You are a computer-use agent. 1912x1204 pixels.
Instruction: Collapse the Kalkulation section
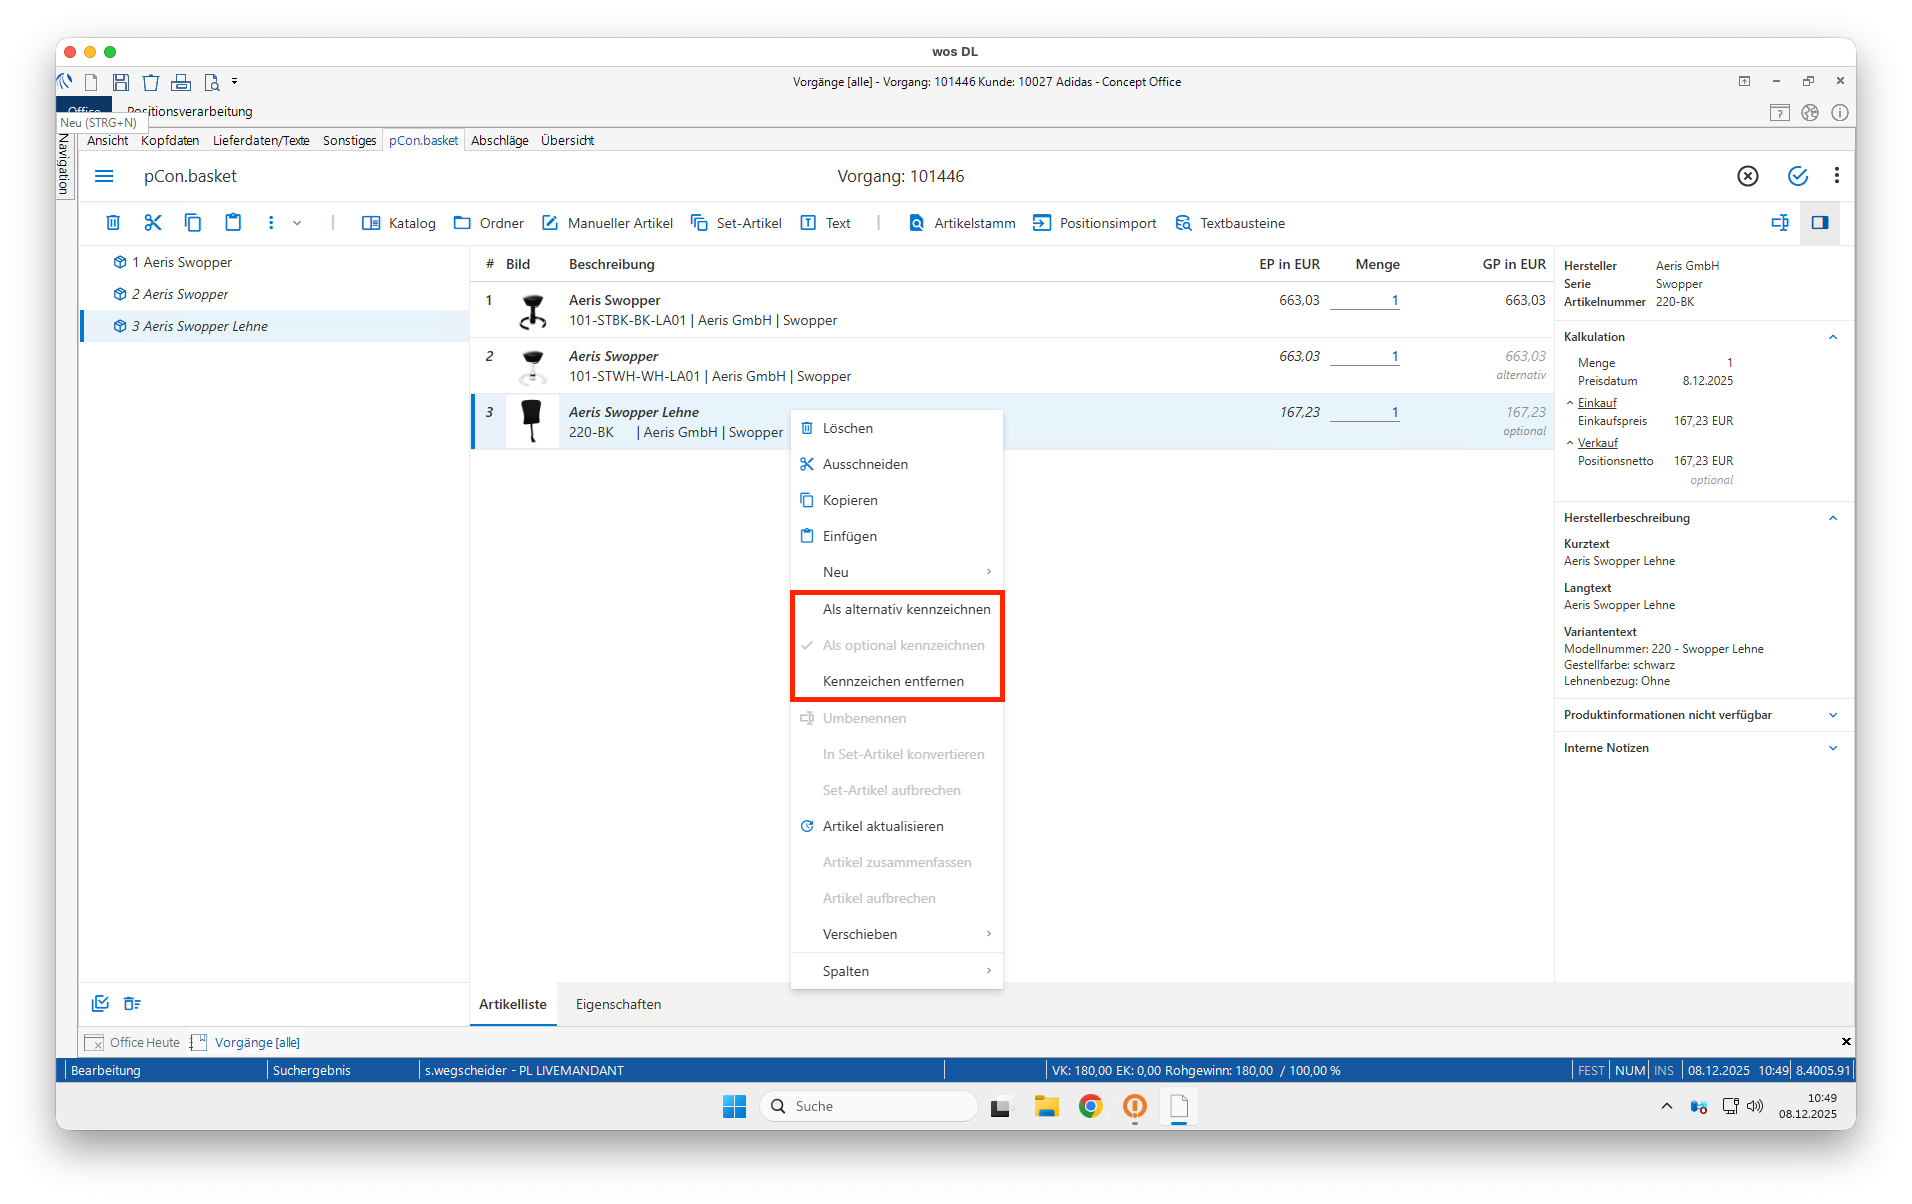pyautogui.click(x=1833, y=337)
